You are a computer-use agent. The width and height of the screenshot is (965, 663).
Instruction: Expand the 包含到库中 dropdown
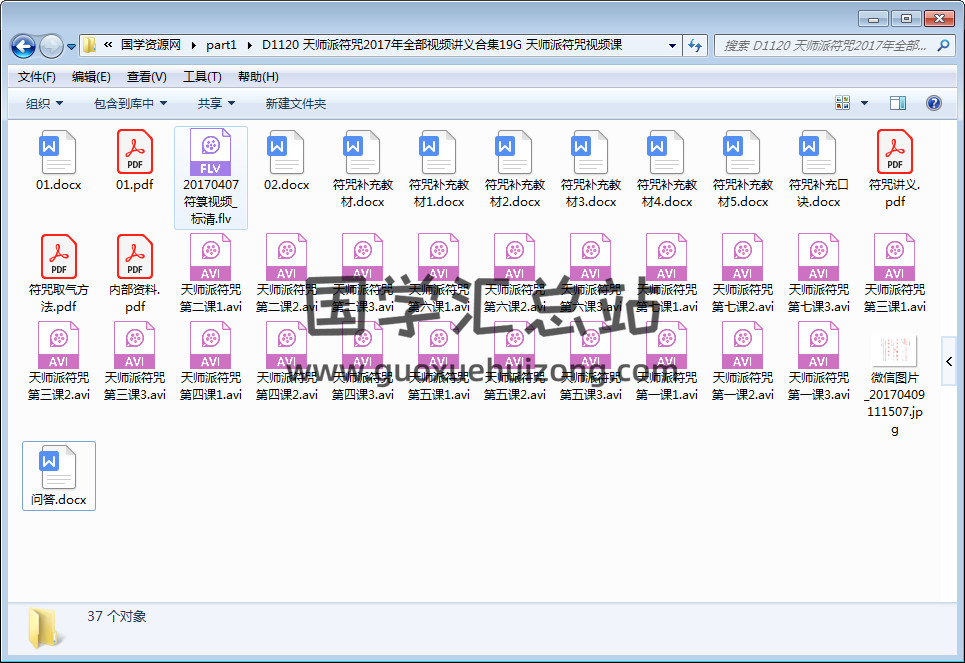tap(130, 103)
